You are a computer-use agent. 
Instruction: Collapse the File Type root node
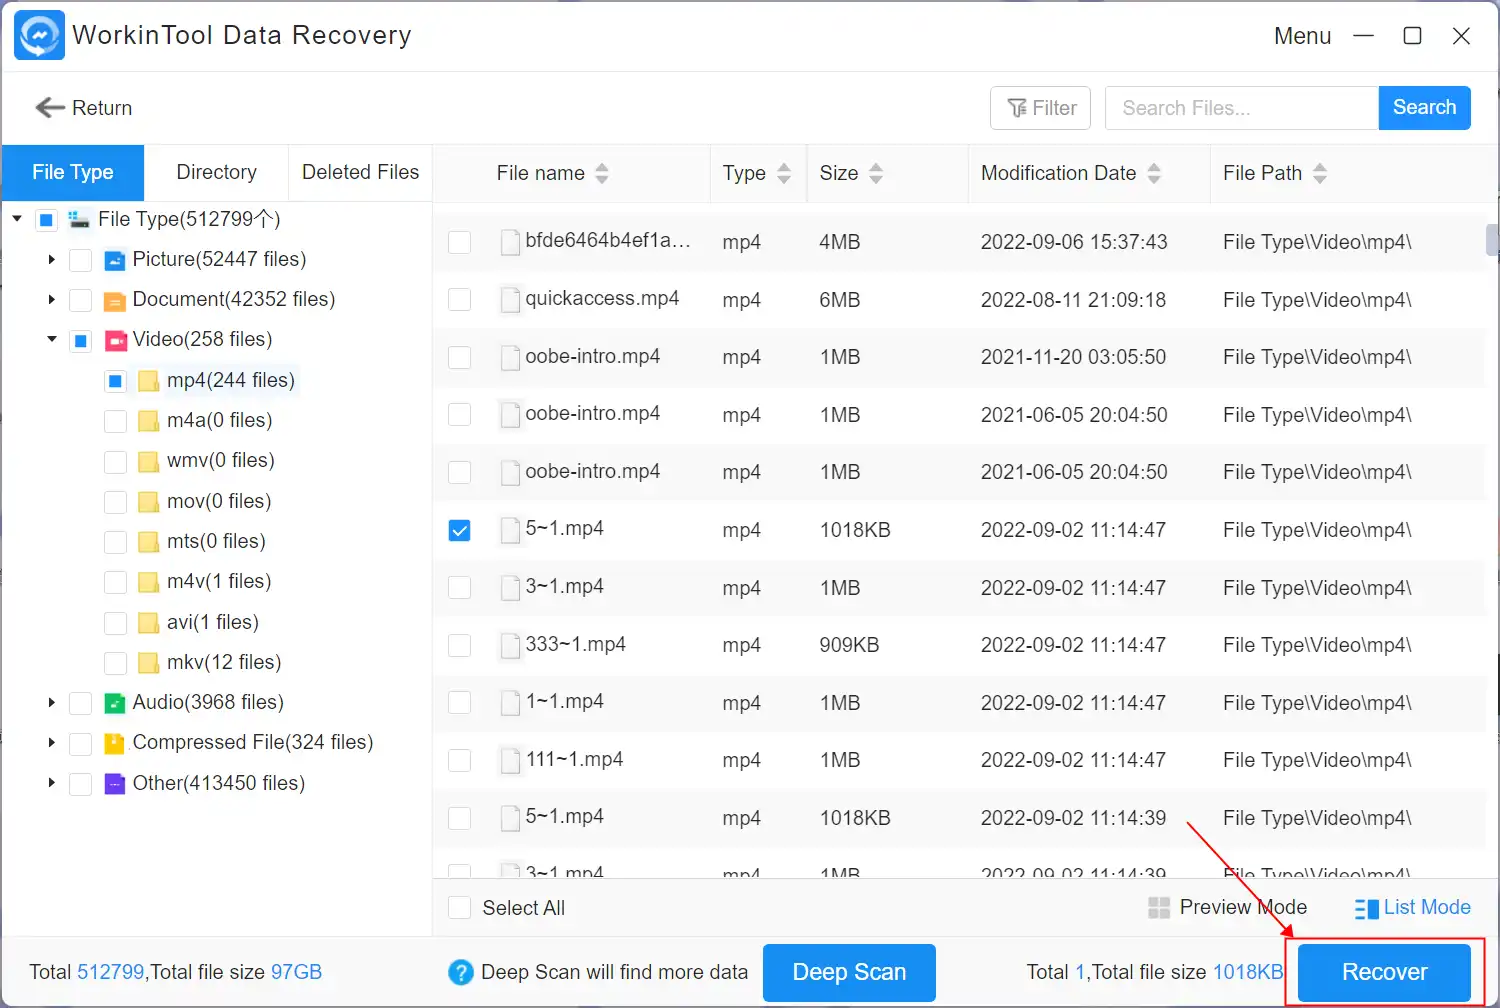[x=17, y=219]
